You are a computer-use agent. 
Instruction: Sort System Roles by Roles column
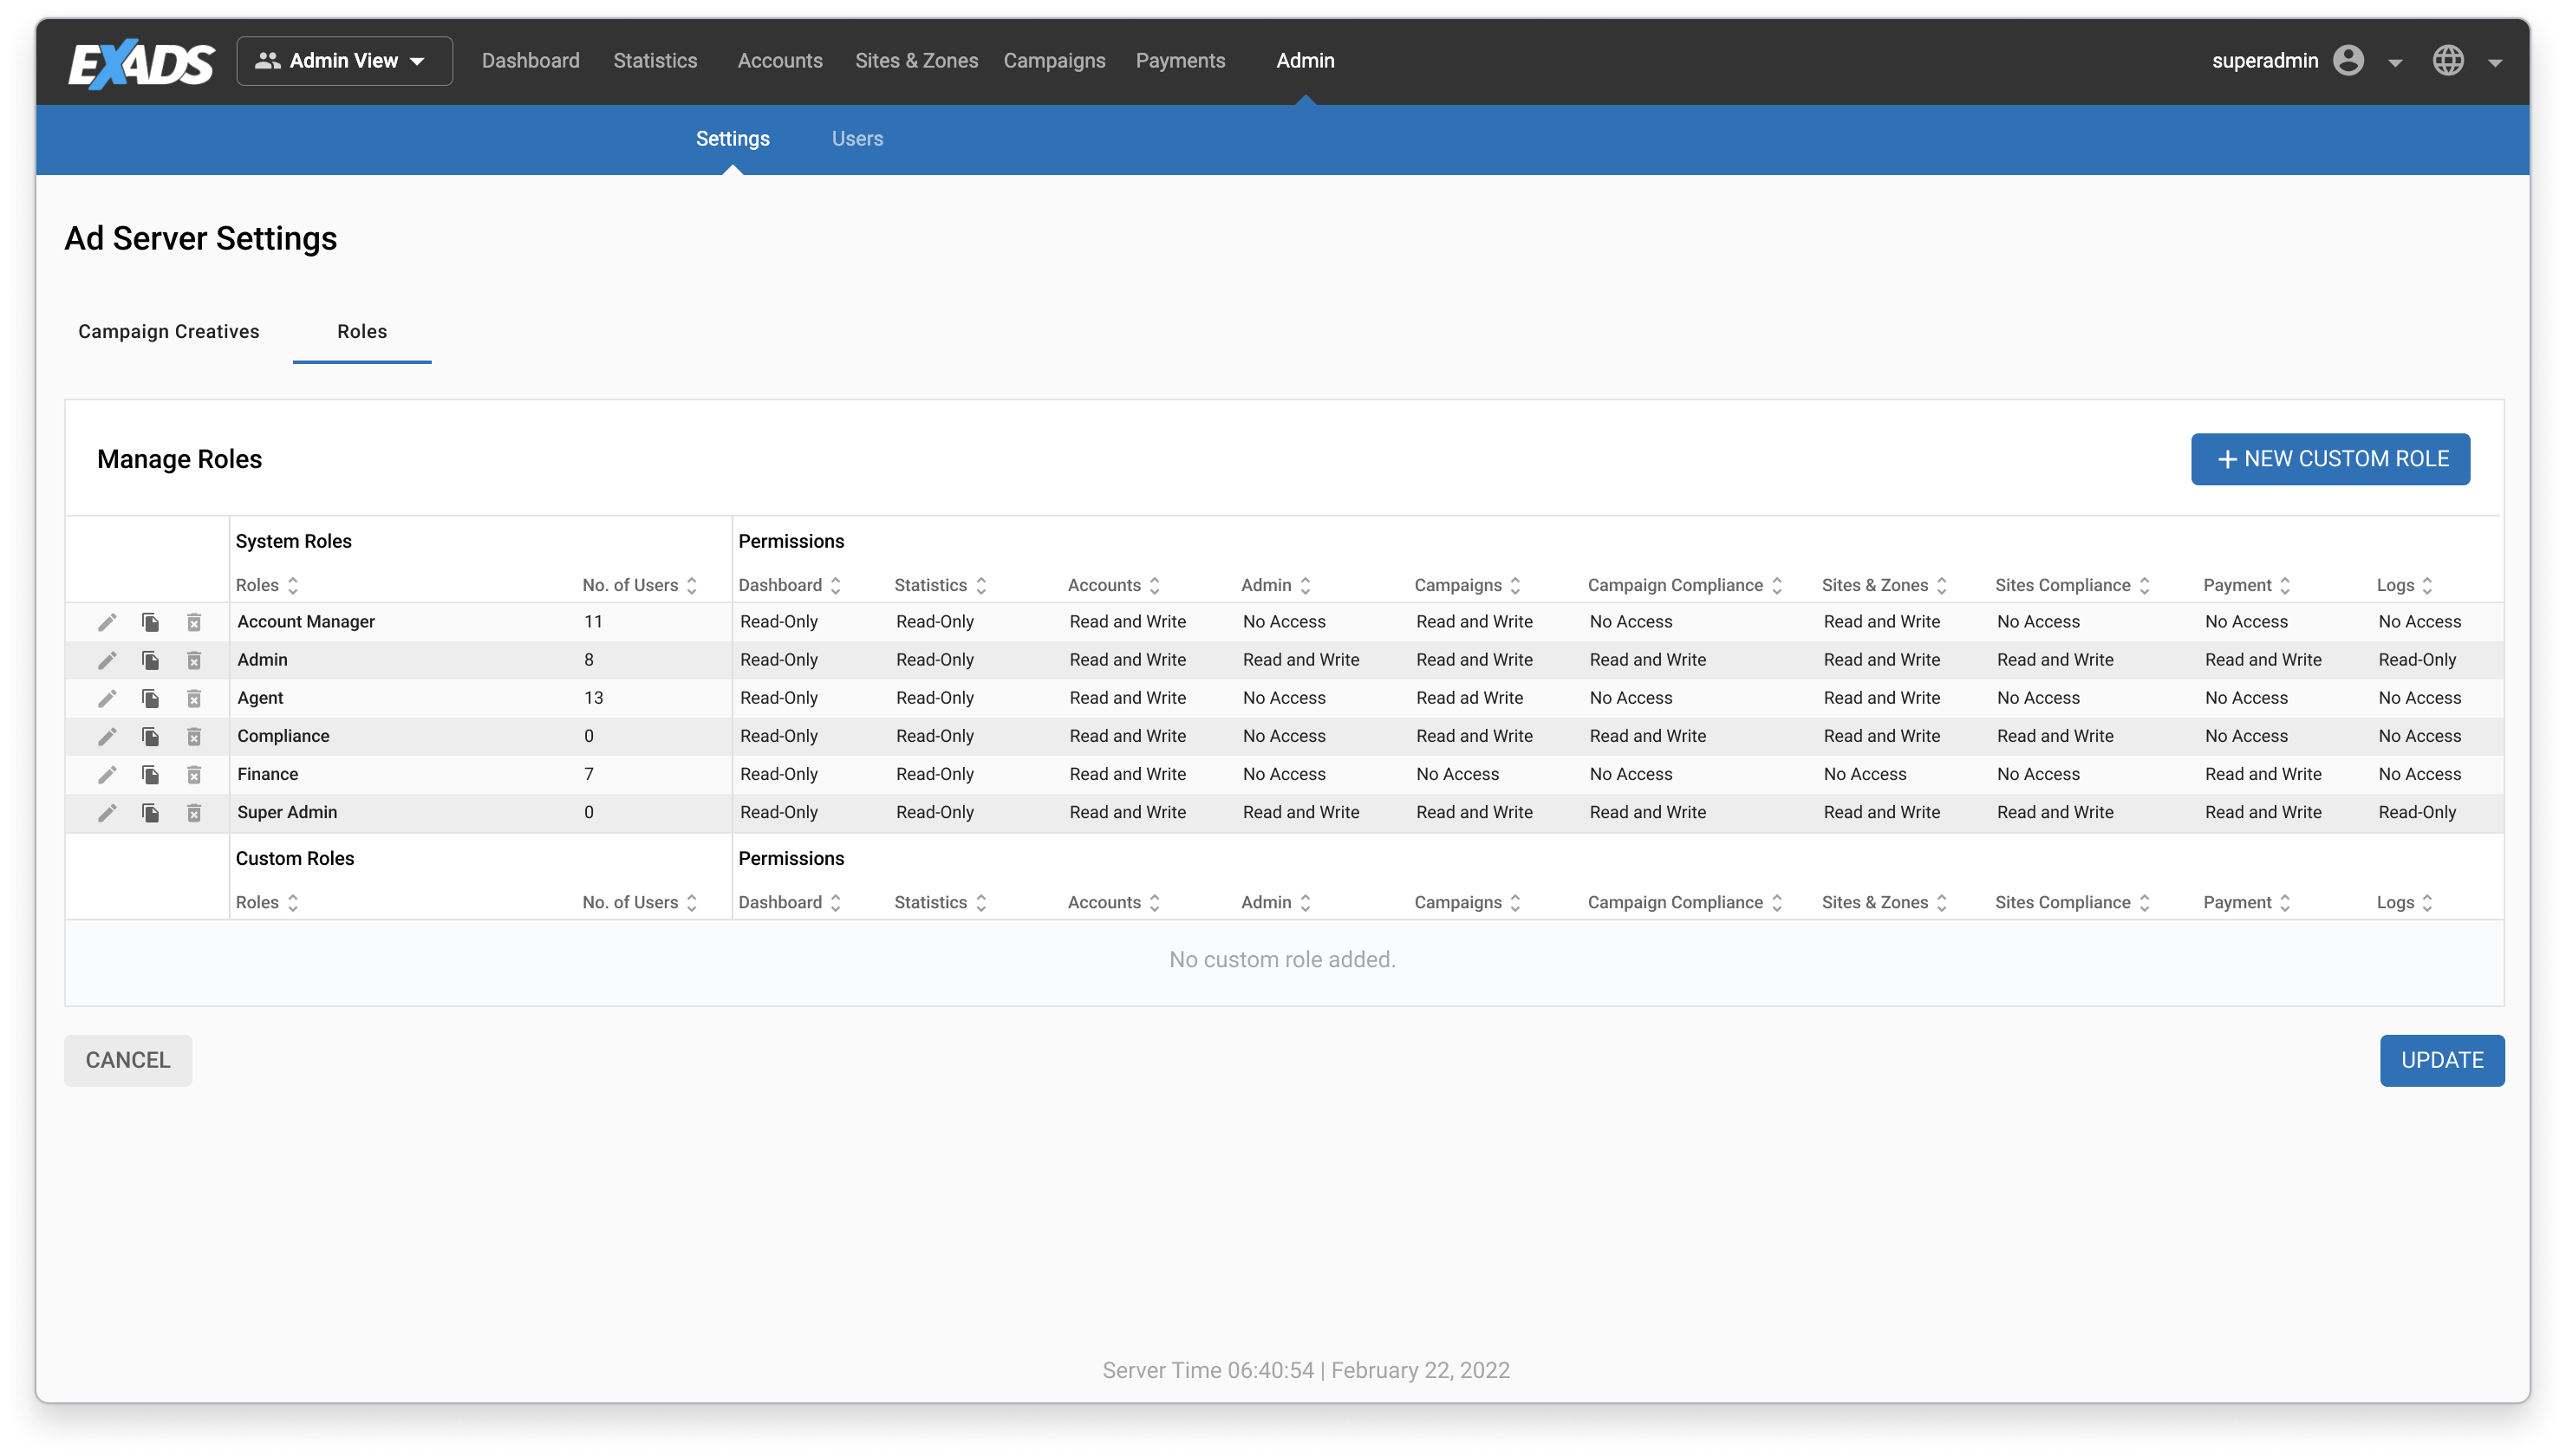[293, 585]
